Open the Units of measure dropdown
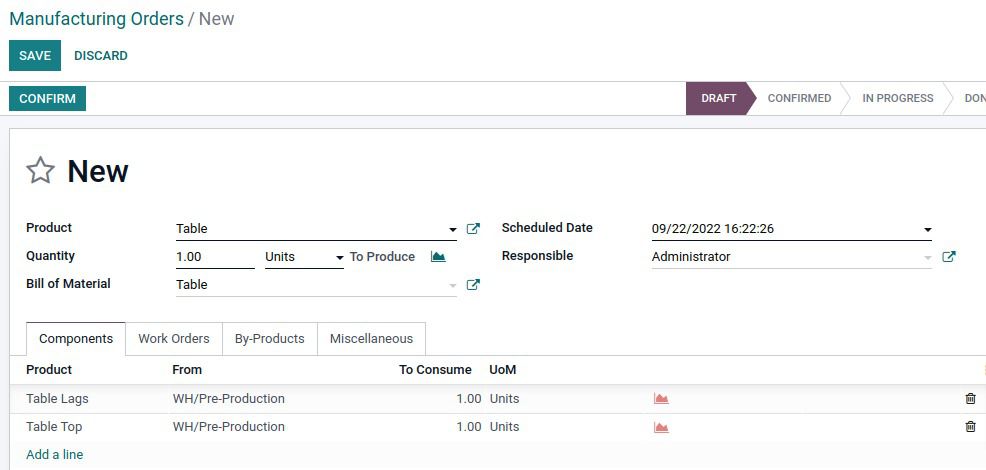986x470 pixels. click(340, 258)
